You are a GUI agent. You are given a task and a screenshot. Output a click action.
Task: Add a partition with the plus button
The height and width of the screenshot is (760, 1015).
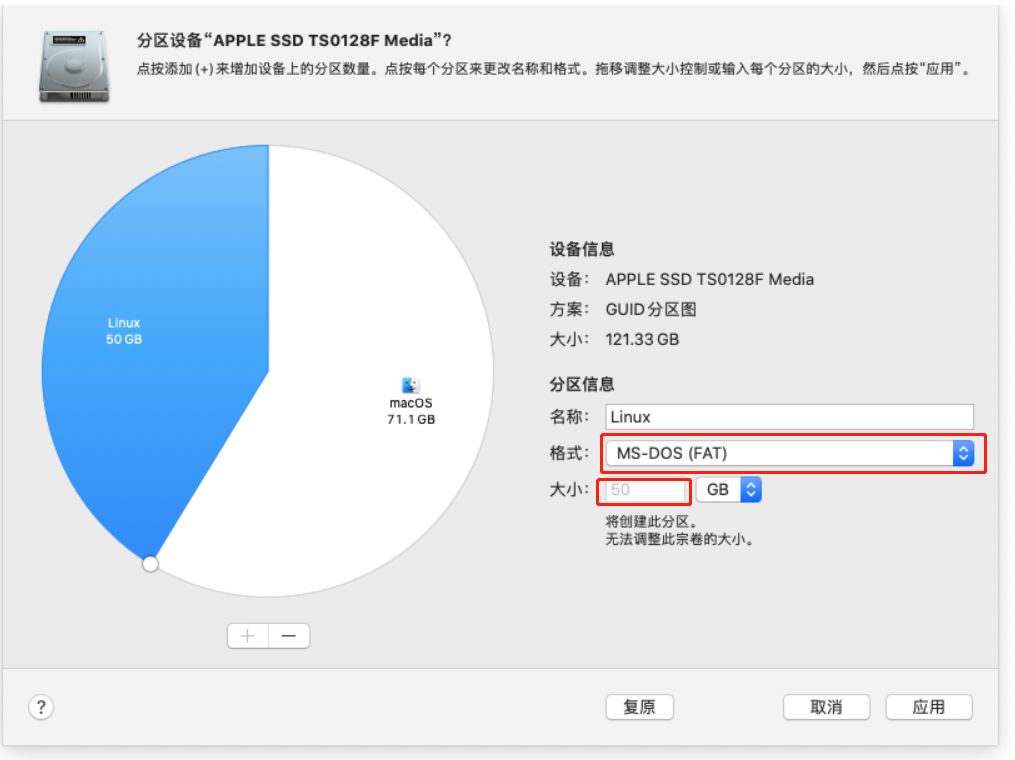(x=248, y=636)
